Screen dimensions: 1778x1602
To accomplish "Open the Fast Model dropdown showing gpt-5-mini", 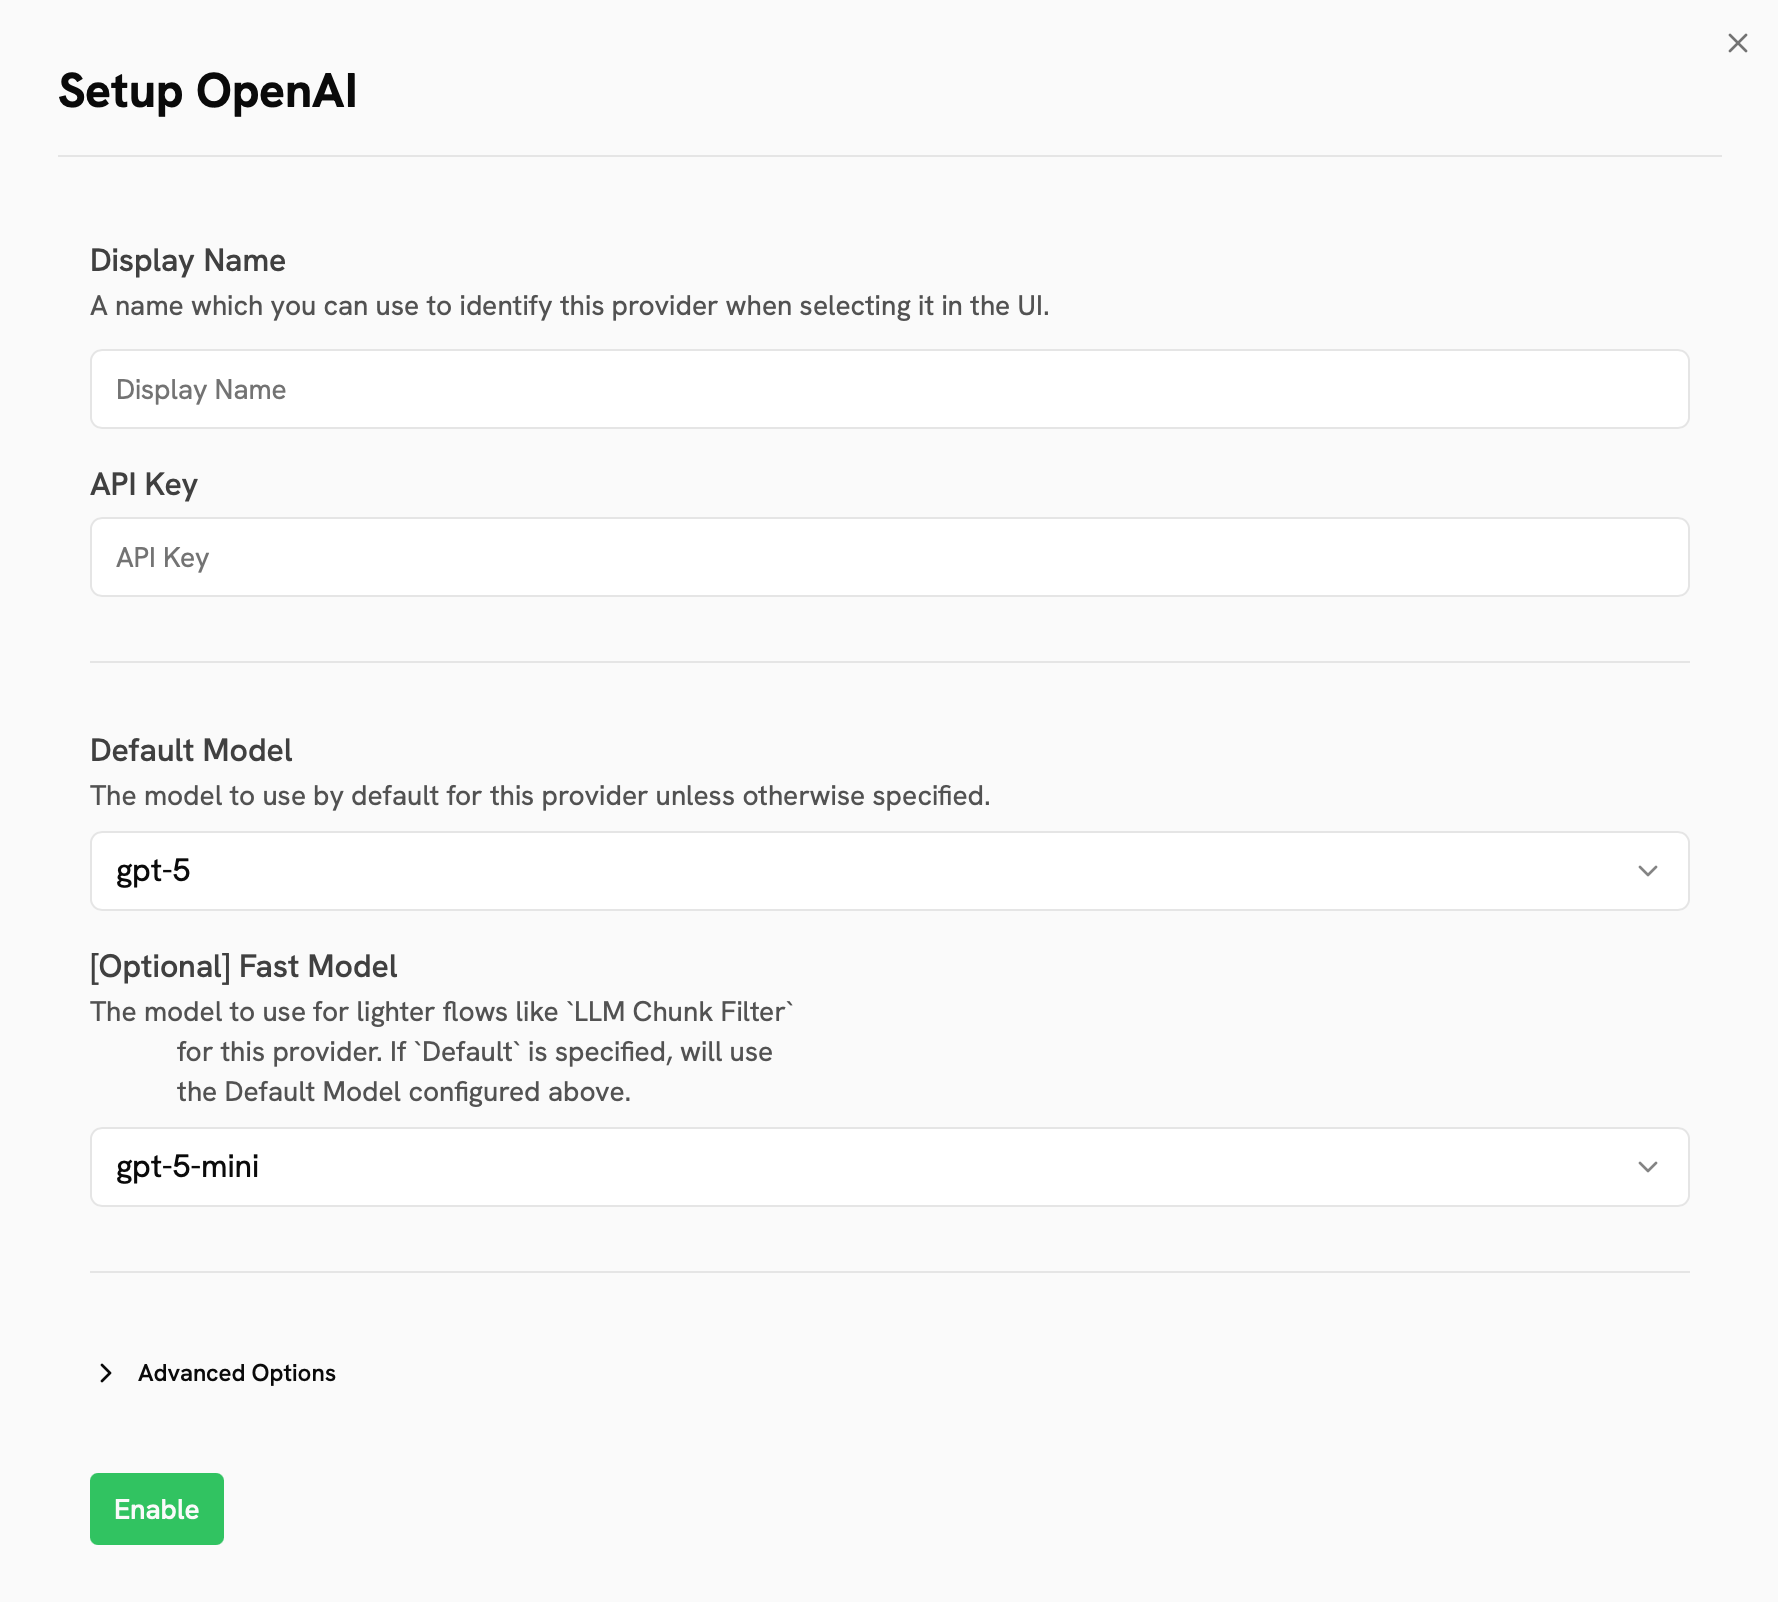I will (888, 1166).
